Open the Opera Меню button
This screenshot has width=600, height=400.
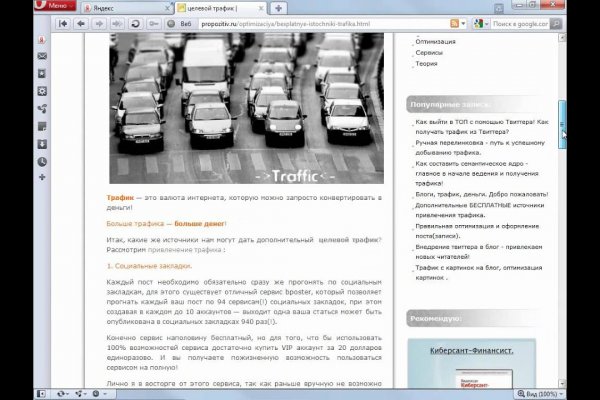[x=52, y=5]
